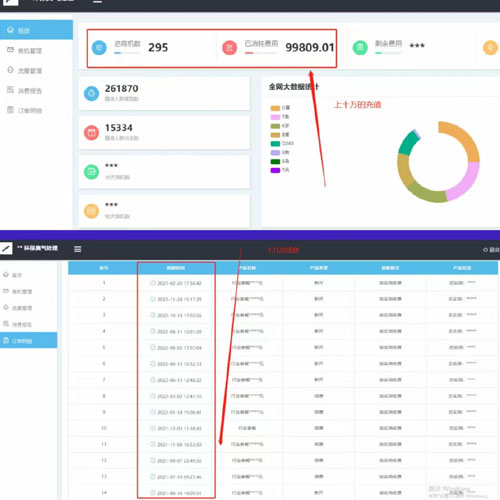Screen dimensions: 500x500
Task: Toggle the hamburger menu in the order-list header
Action: (x=78, y=249)
